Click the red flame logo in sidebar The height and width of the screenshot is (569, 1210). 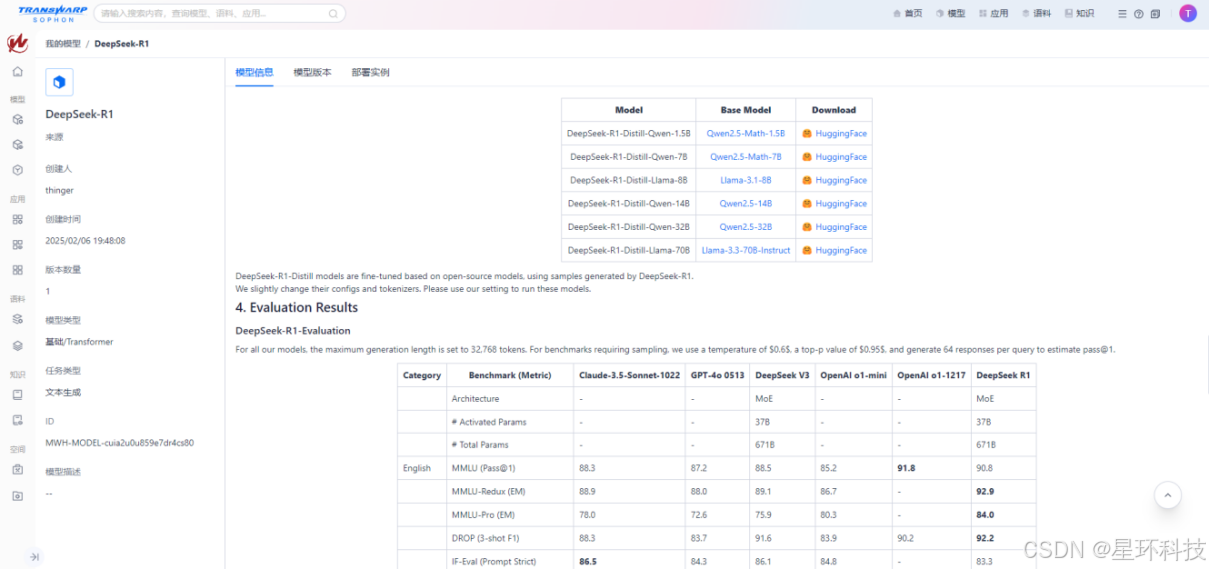click(x=17, y=44)
